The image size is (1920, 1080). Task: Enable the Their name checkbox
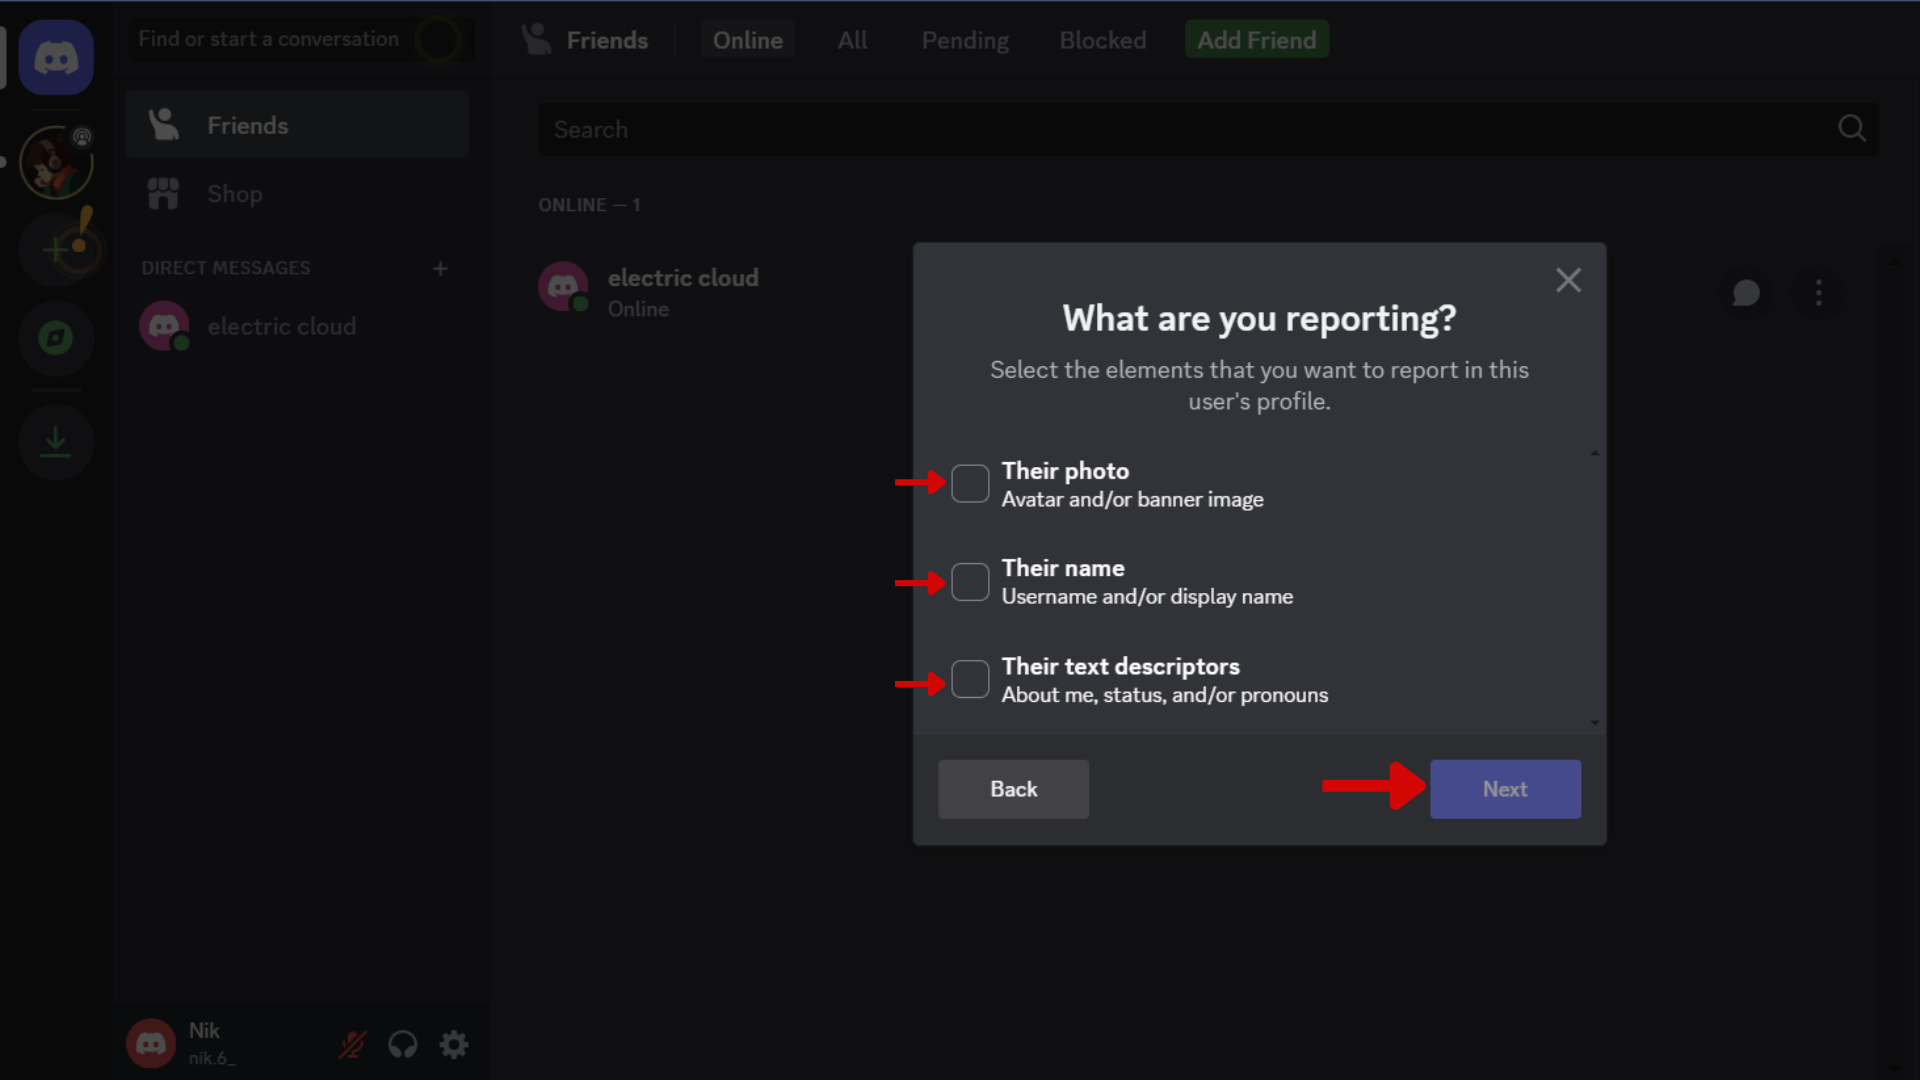point(969,583)
